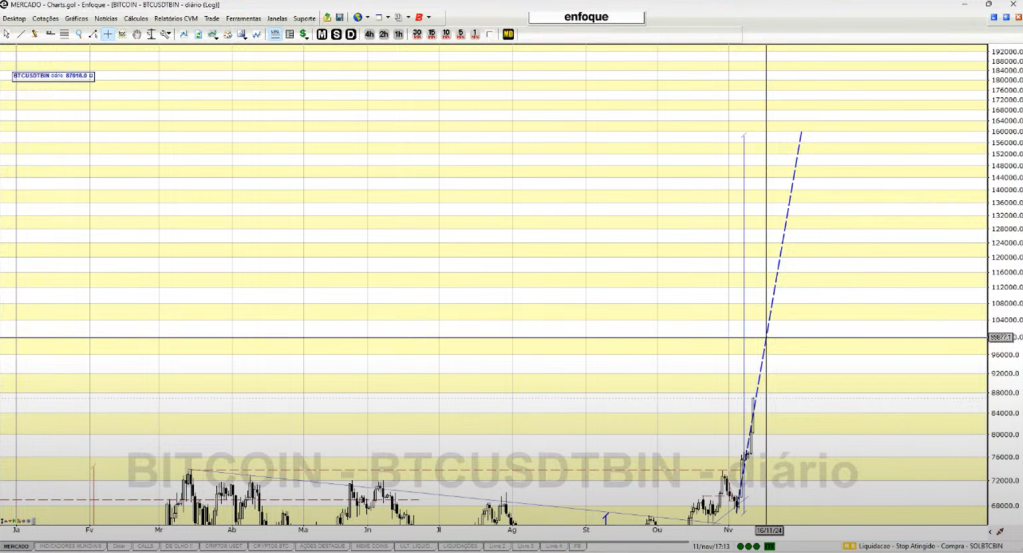
Task: Click the toolbar icon left of the green dollar sign
Action: 290,34
